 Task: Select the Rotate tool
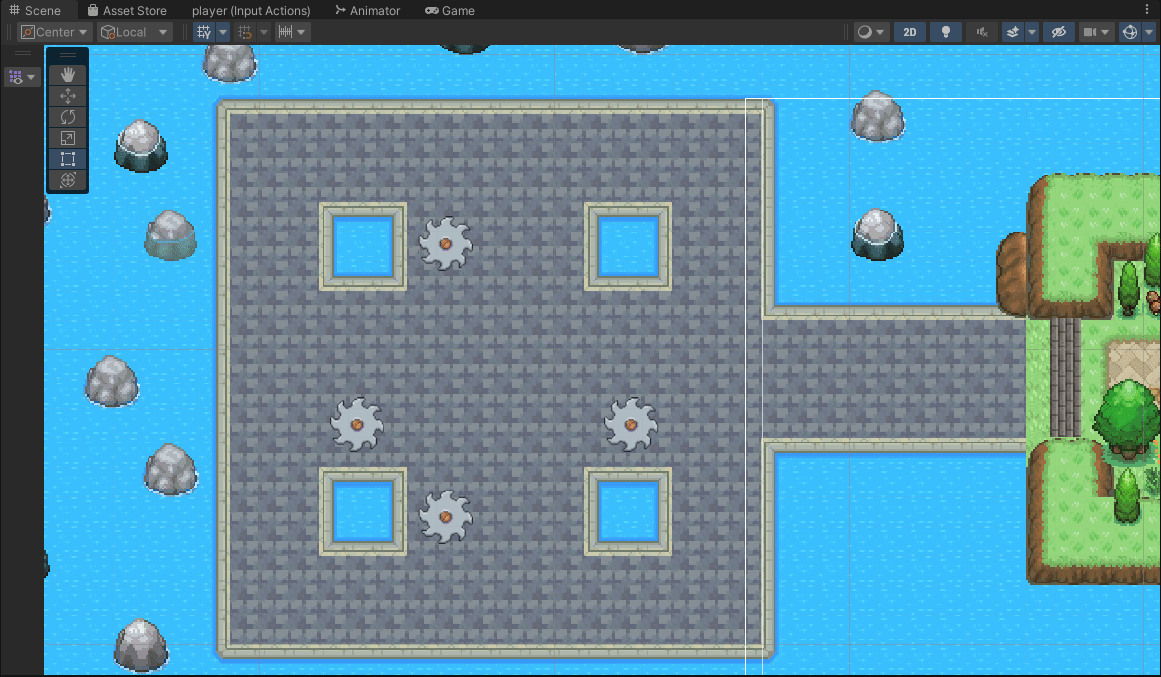coord(67,117)
